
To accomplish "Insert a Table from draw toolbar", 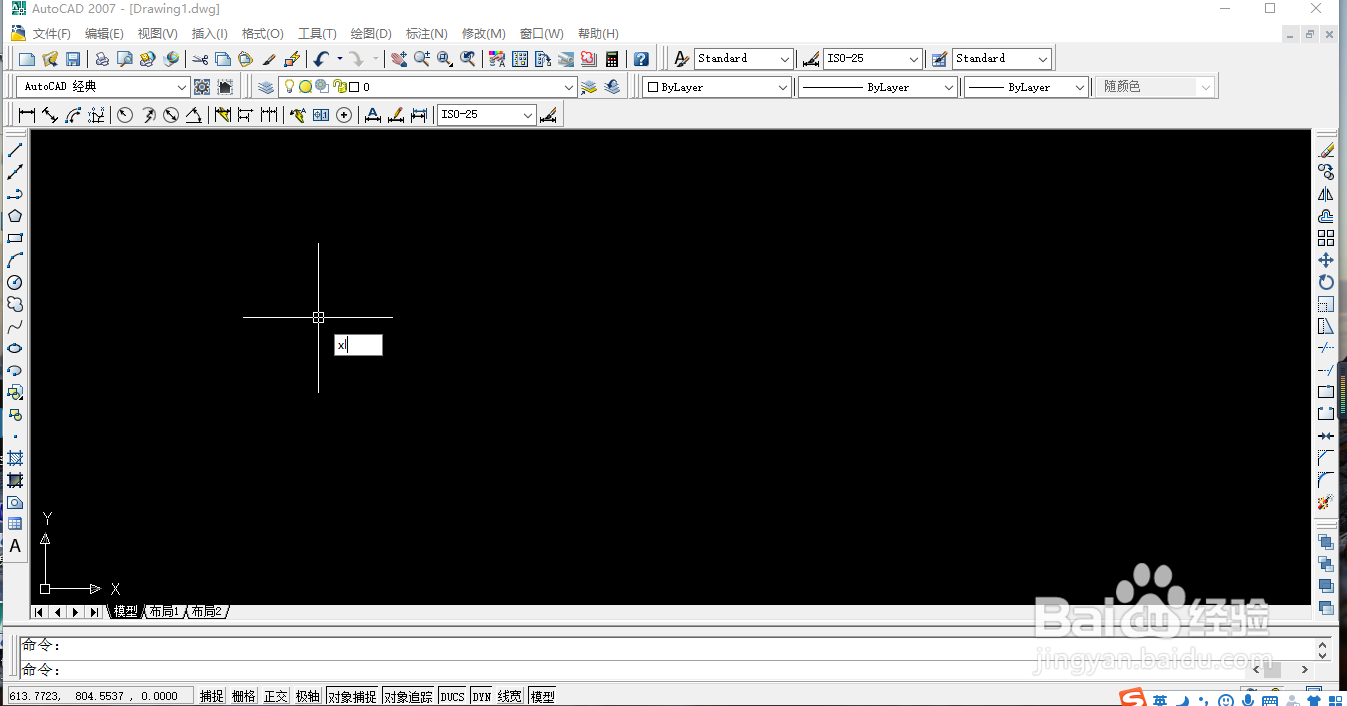I will tap(15, 524).
